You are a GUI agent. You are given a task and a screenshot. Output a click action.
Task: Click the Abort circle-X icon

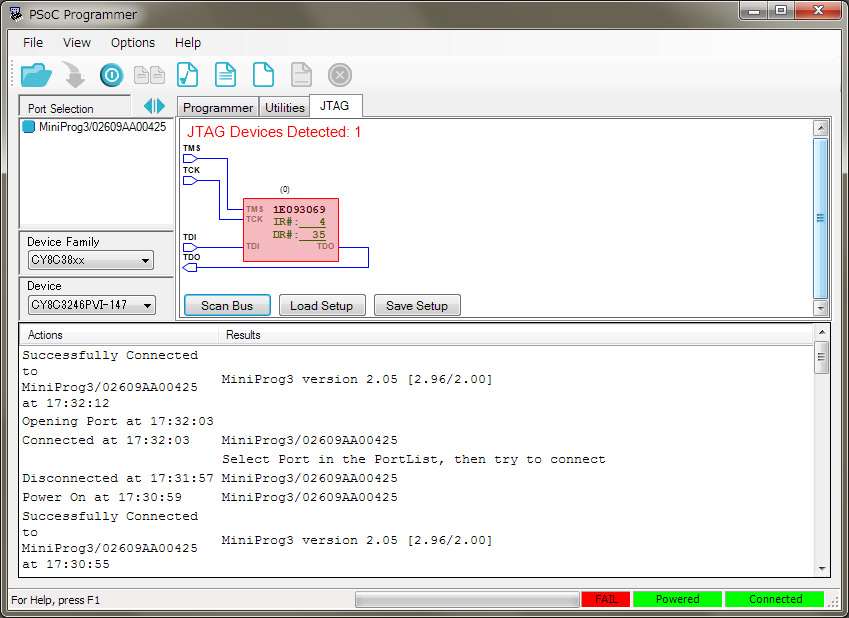[x=339, y=75]
